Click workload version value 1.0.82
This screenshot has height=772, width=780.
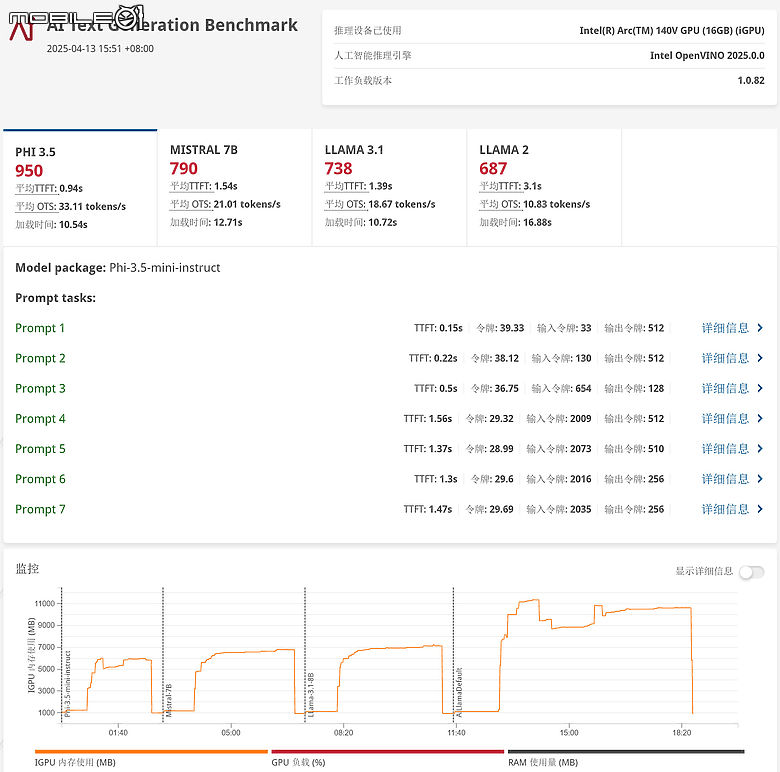pos(751,80)
